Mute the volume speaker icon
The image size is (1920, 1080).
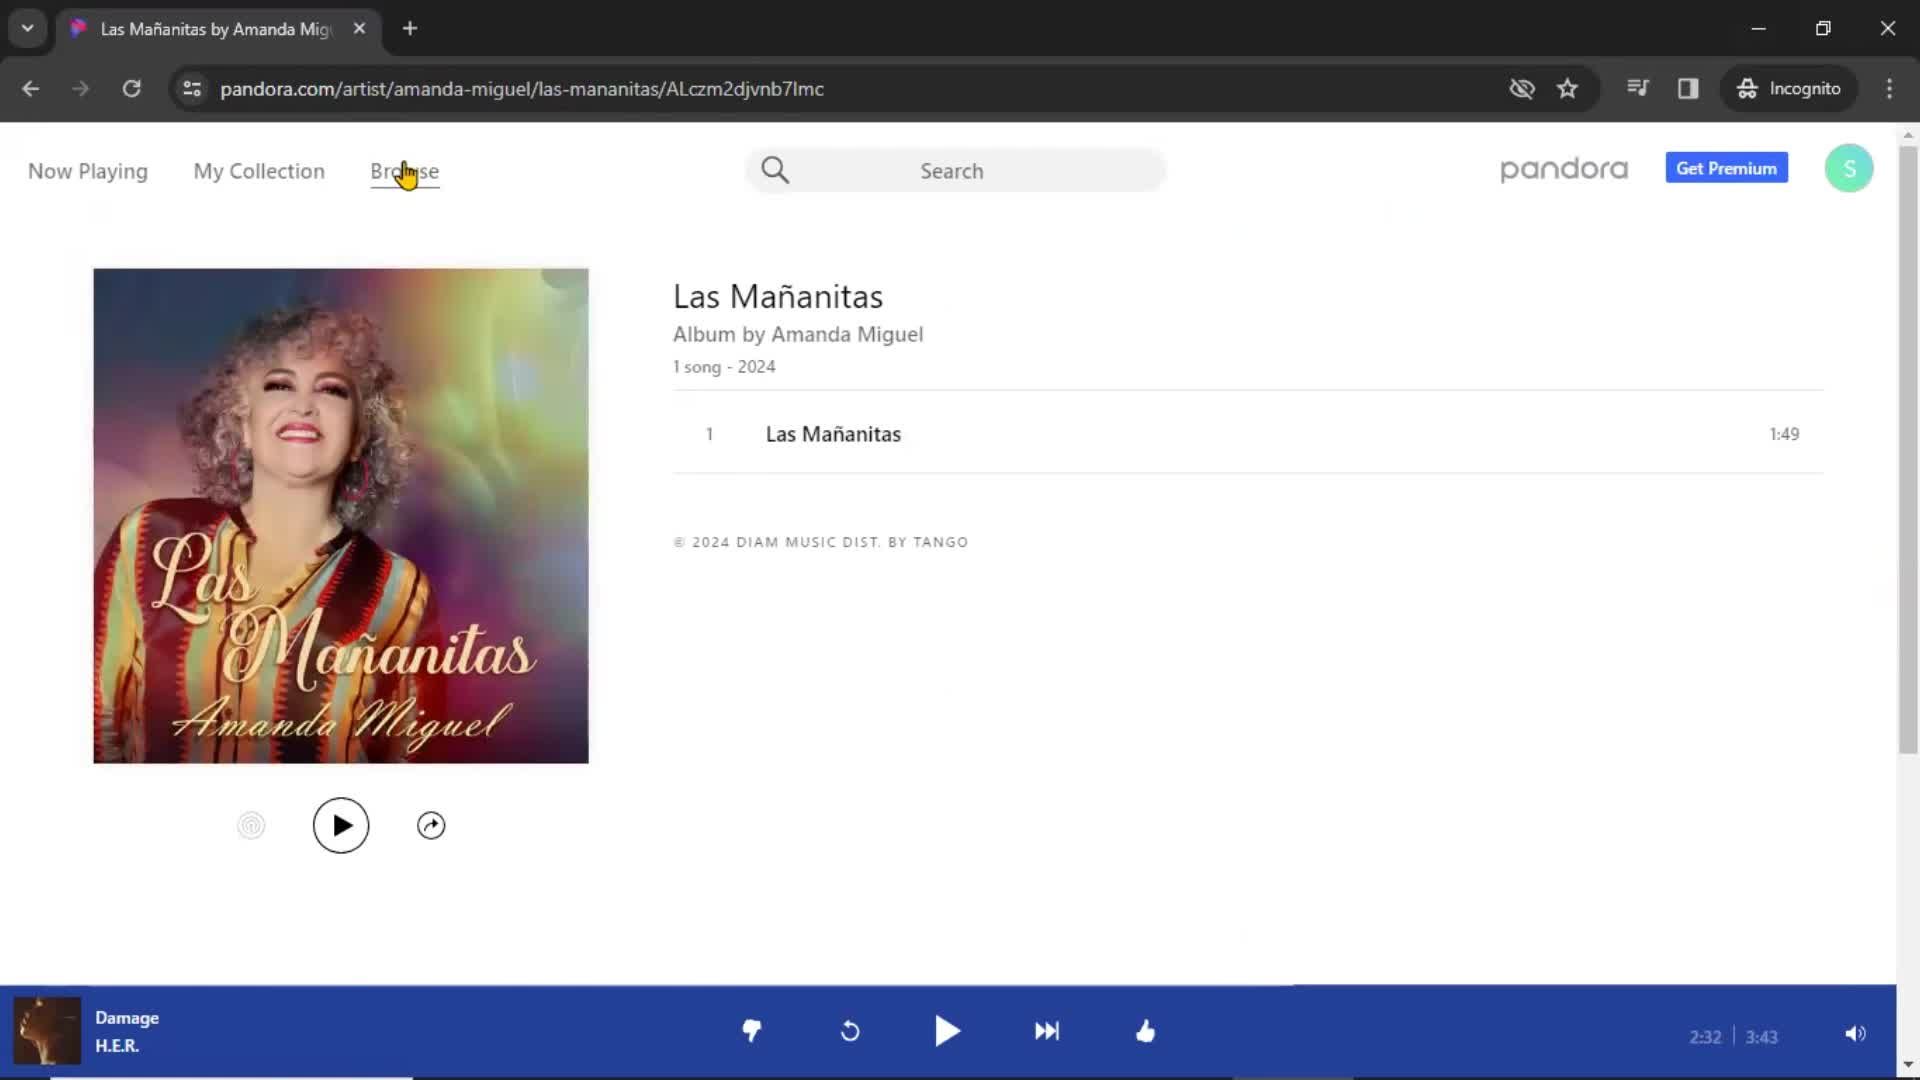coord(1855,1034)
